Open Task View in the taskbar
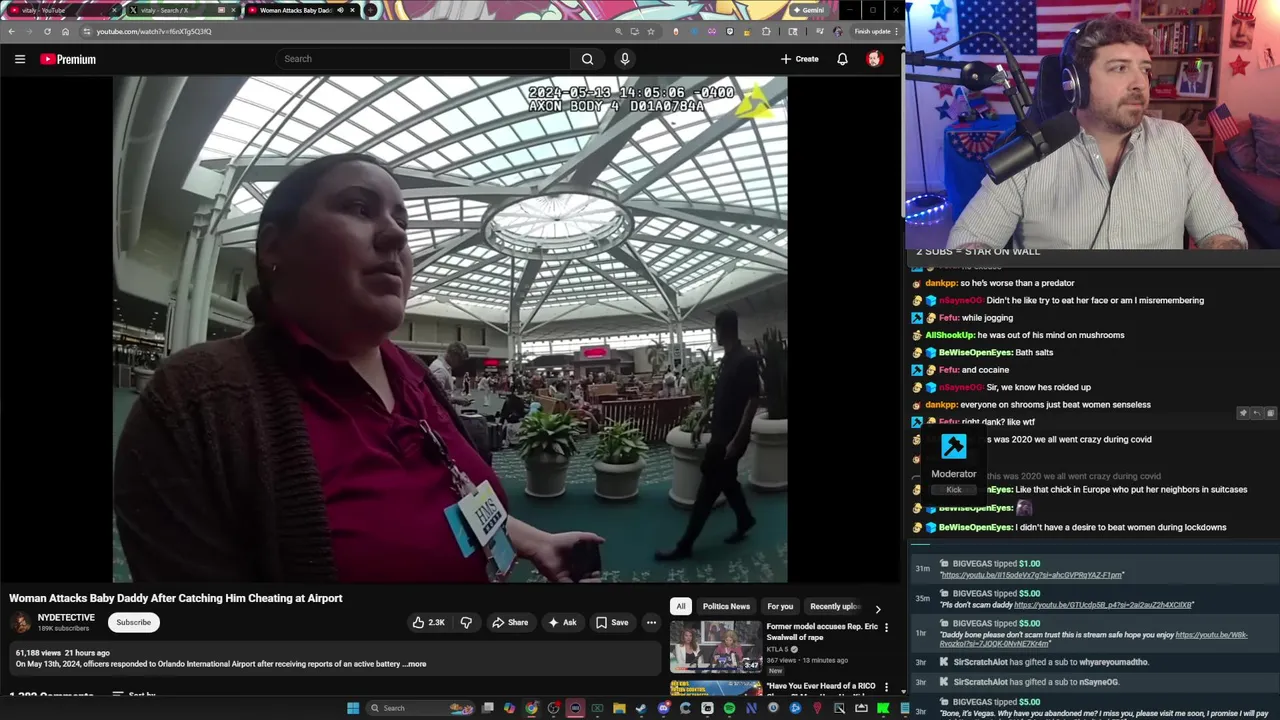The image size is (1280, 720). pos(487,708)
